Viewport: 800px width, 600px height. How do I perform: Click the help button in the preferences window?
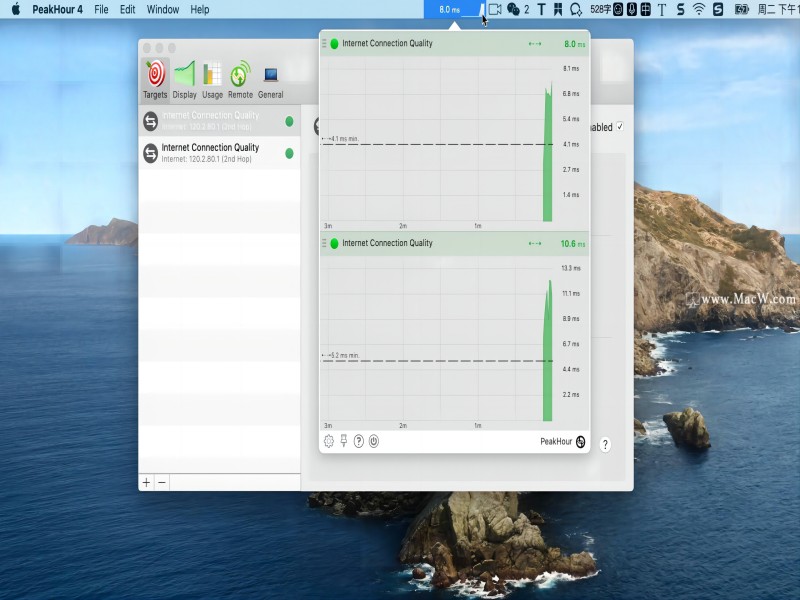tap(605, 445)
